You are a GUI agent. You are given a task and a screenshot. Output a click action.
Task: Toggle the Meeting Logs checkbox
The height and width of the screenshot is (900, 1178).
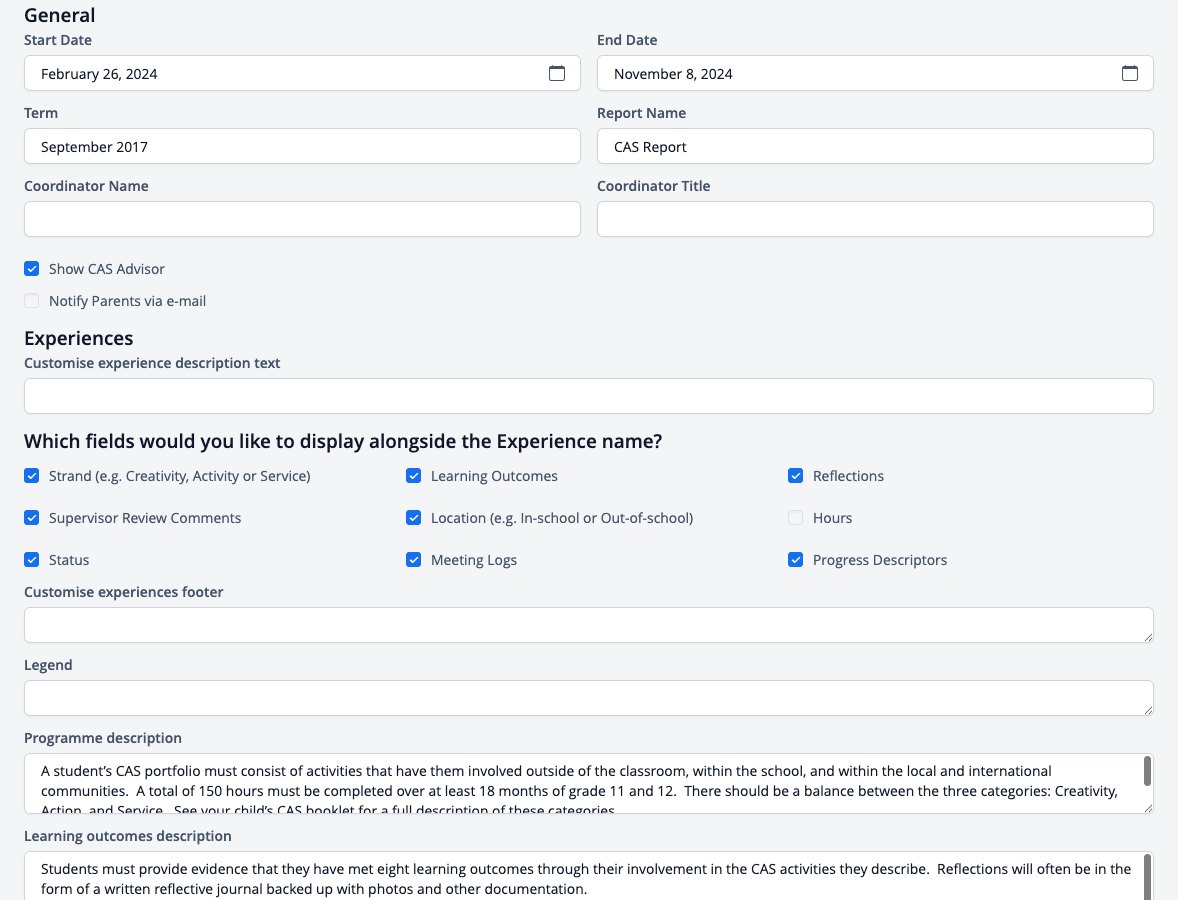point(413,560)
